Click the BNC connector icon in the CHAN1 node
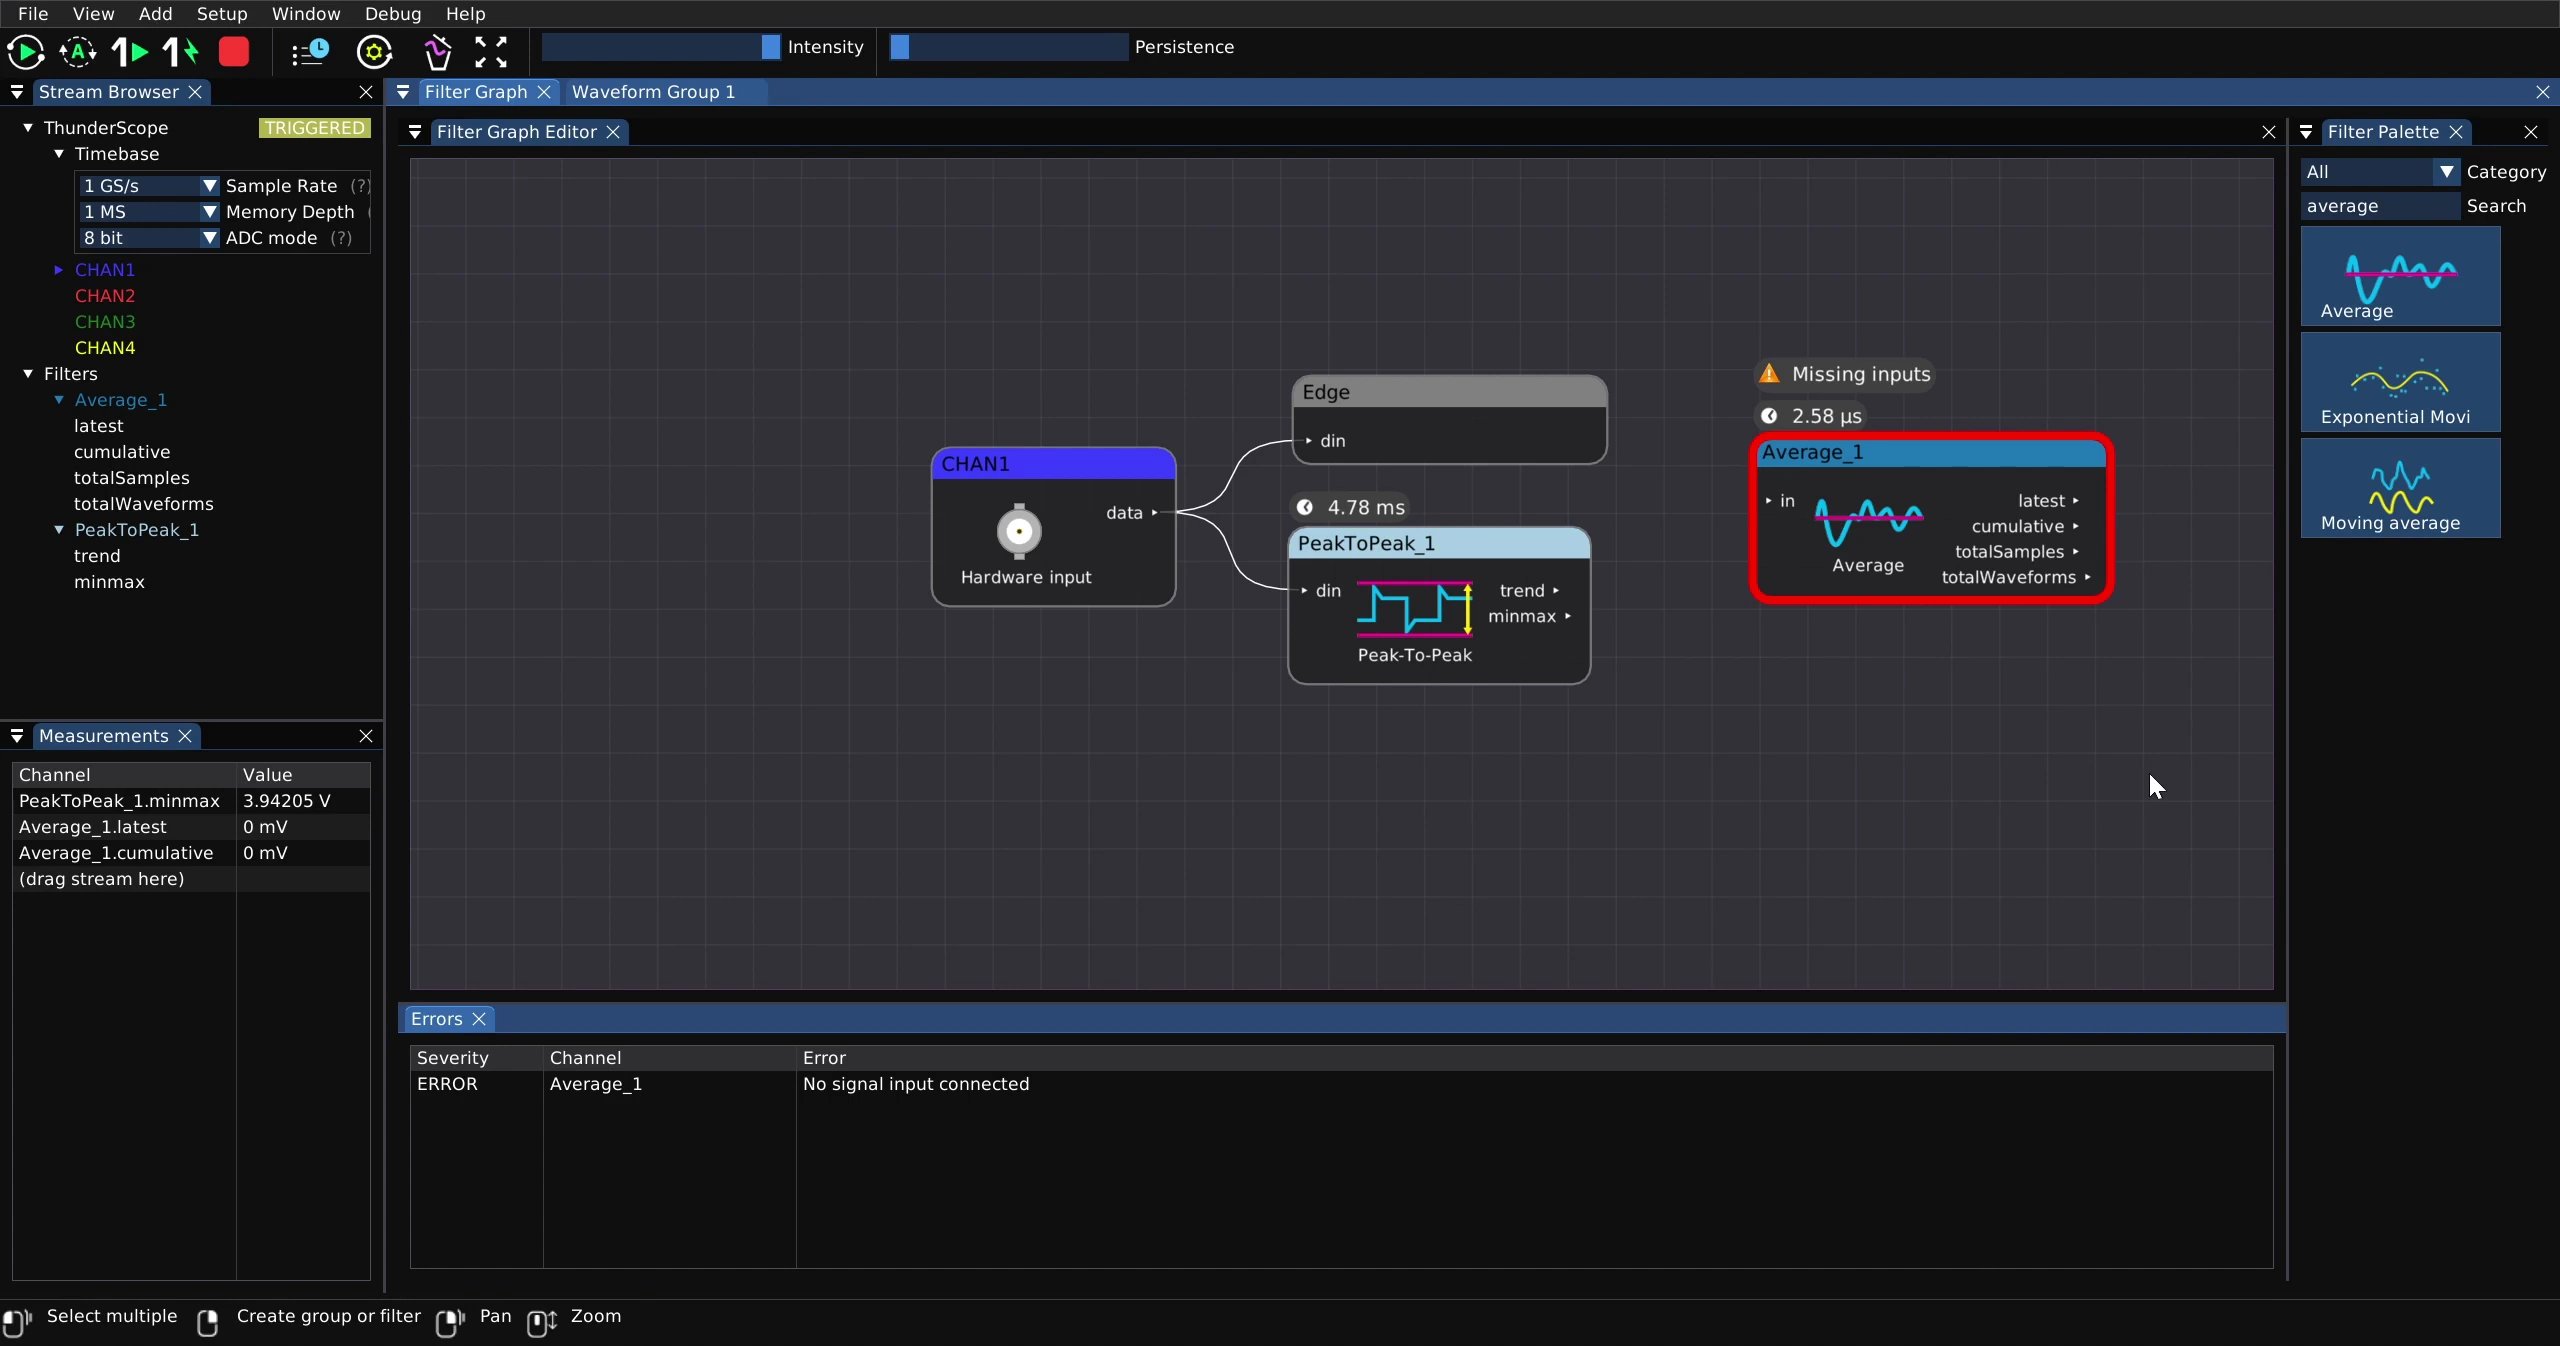 tap(1019, 531)
